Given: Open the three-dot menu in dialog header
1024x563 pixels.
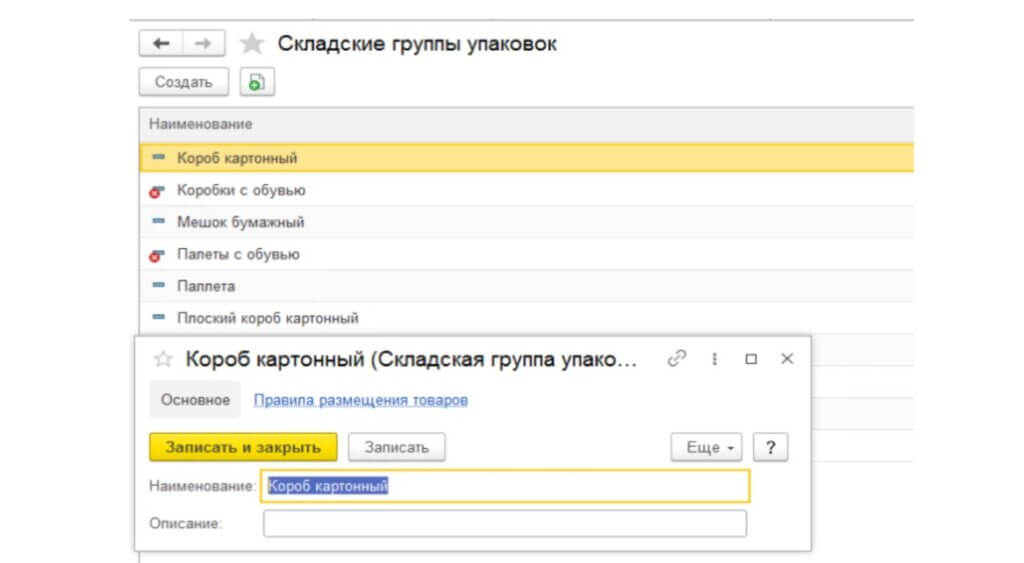Looking at the screenshot, I should [x=714, y=359].
